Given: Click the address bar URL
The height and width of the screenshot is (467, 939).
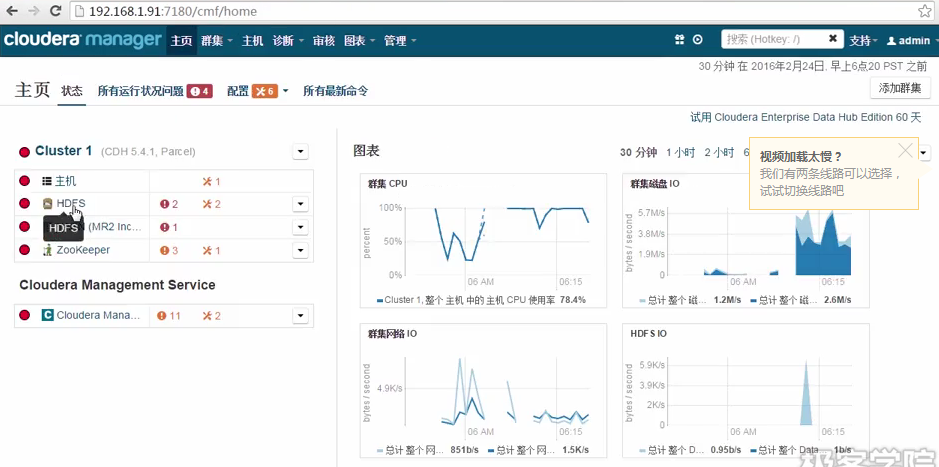Looking at the screenshot, I should point(174,11).
